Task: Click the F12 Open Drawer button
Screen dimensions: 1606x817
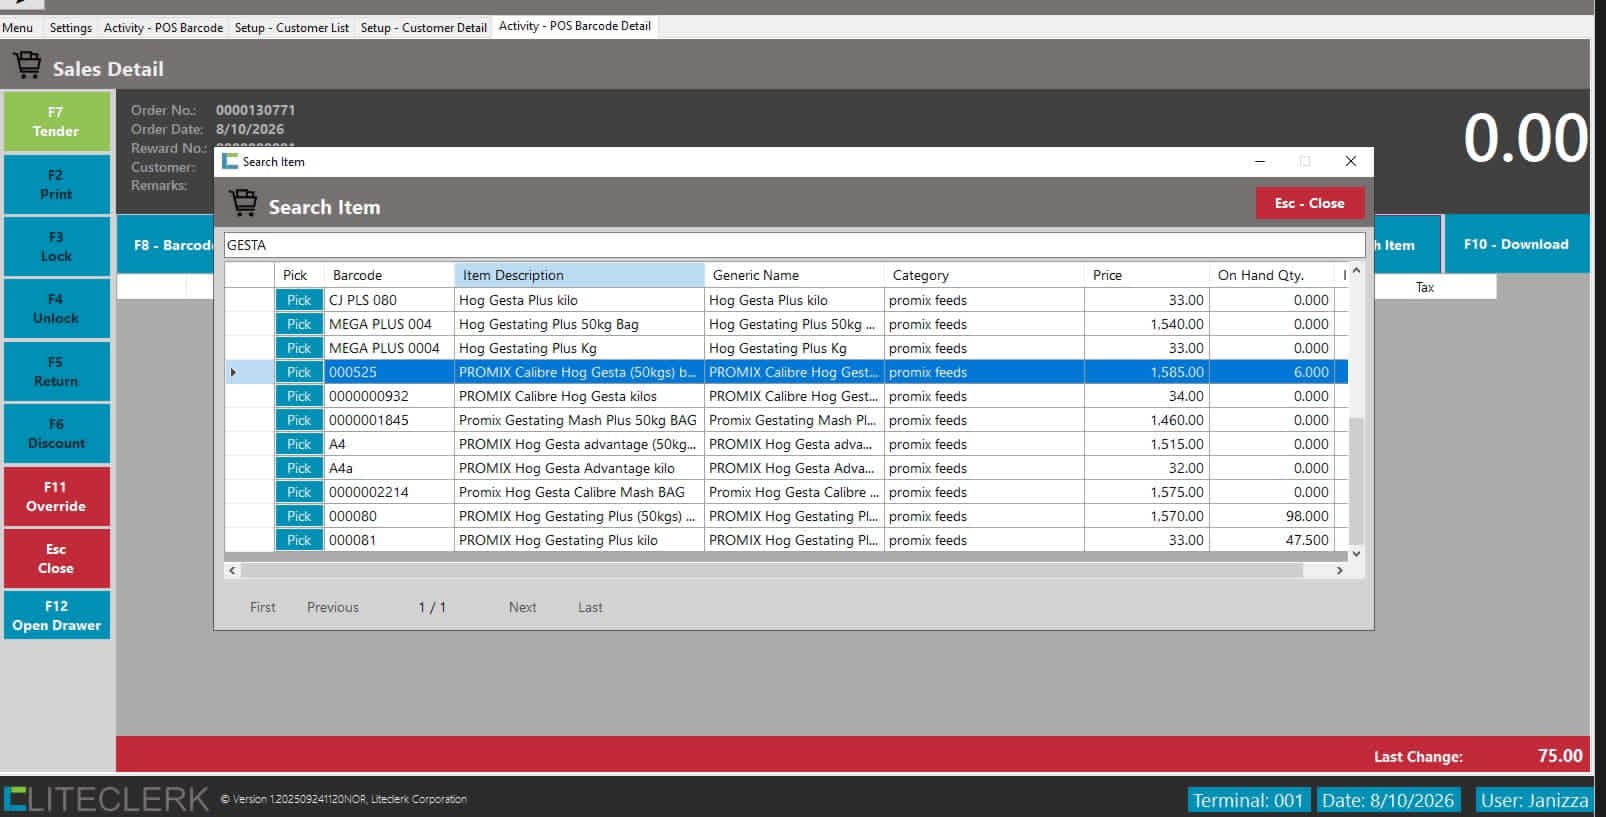Action: [56, 615]
